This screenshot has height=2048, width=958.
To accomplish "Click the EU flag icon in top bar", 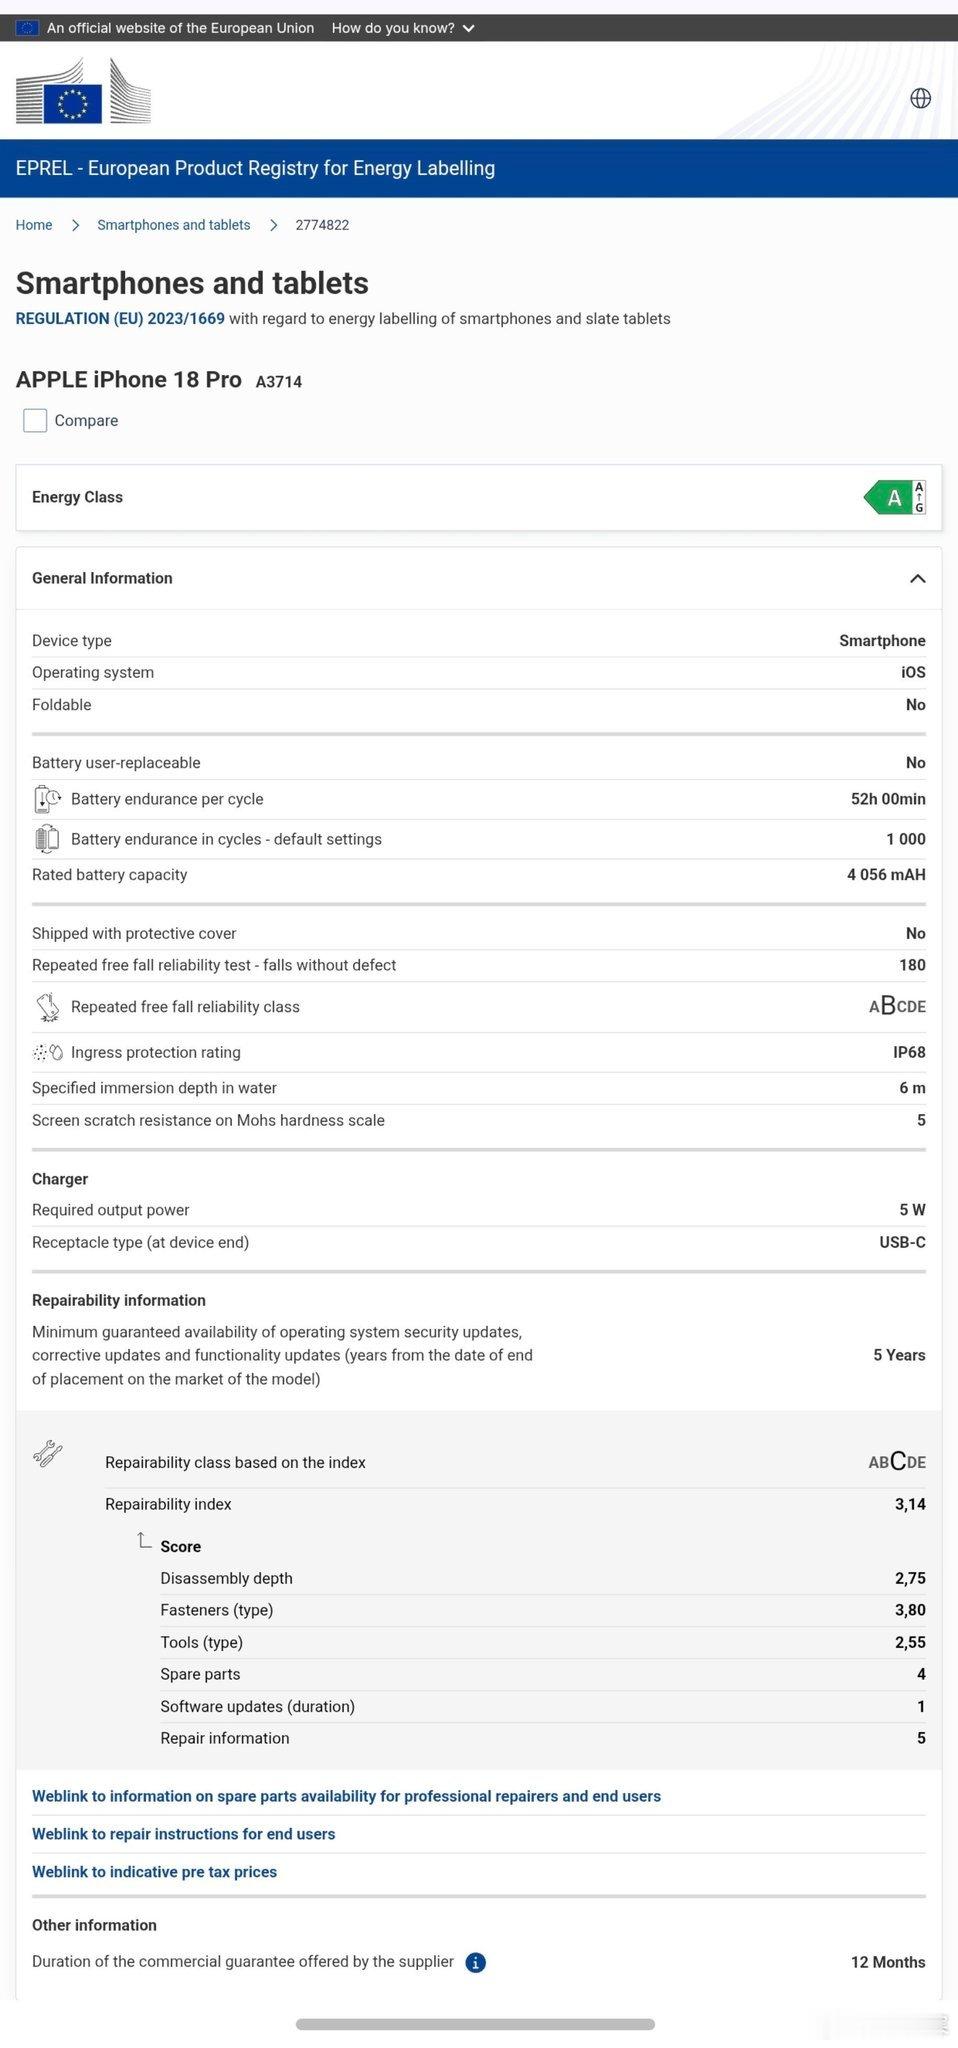I will pyautogui.click(x=27, y=28).
